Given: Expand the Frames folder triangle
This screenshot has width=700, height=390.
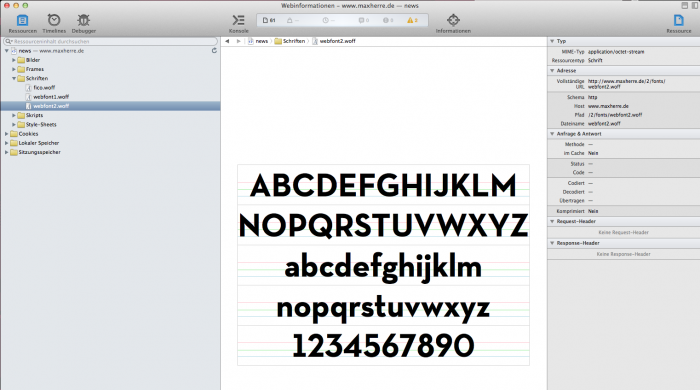Looking at the screenshot, I should click(x=14, y=69).
